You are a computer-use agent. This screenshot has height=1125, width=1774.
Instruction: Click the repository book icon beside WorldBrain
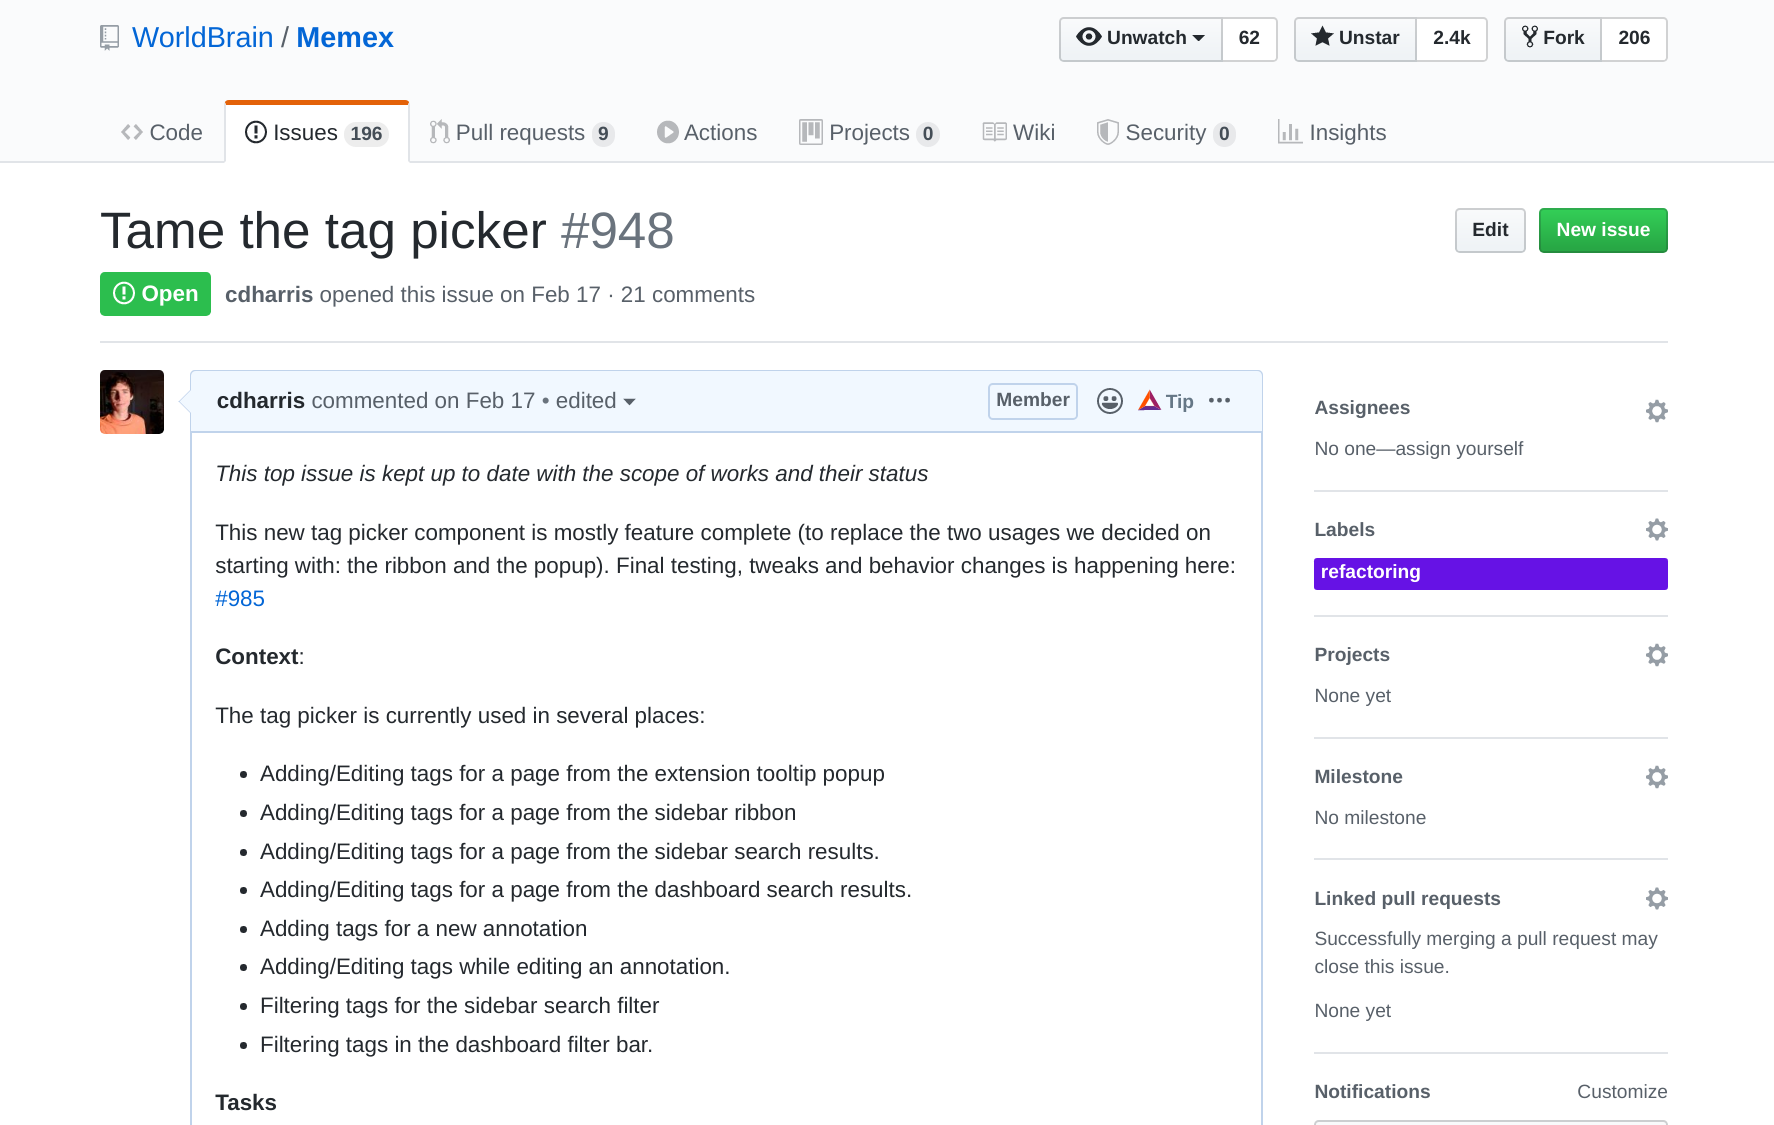click(110, 38)
